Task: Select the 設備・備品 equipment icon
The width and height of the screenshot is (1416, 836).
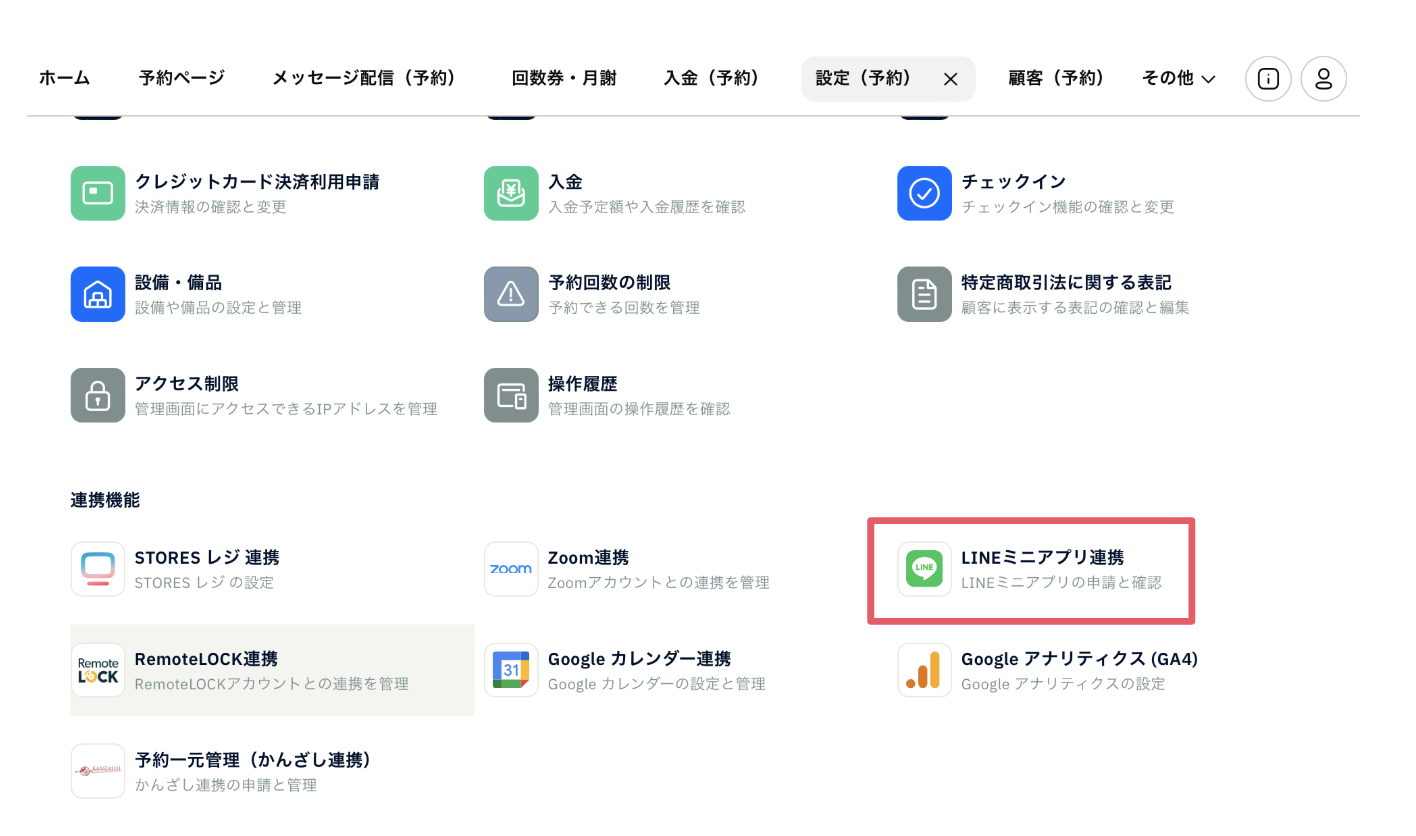Action: tap(98, 294)
